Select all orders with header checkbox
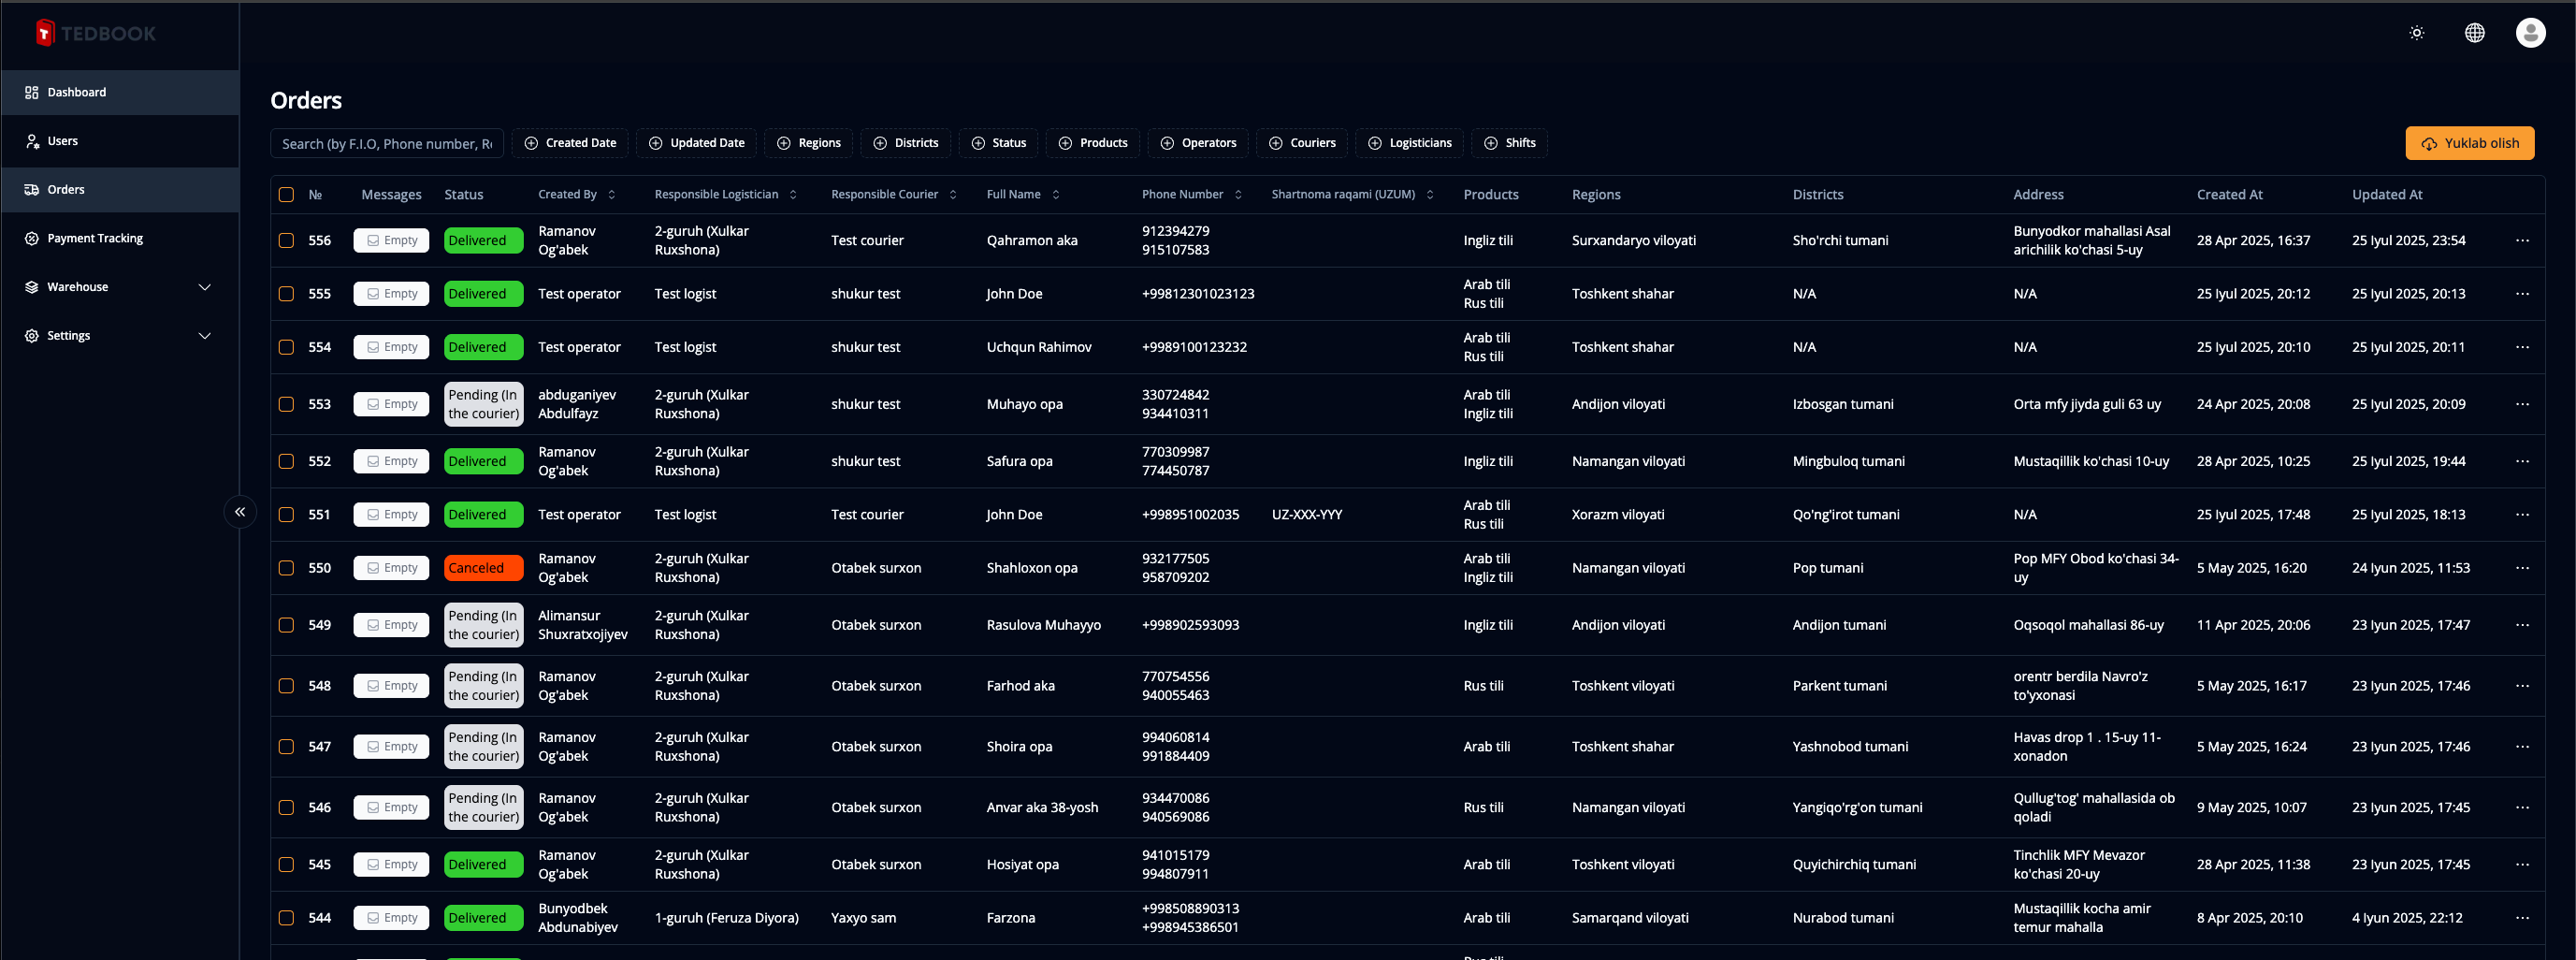The width and height of the screenshot is (2576, 960). point(286,195)
